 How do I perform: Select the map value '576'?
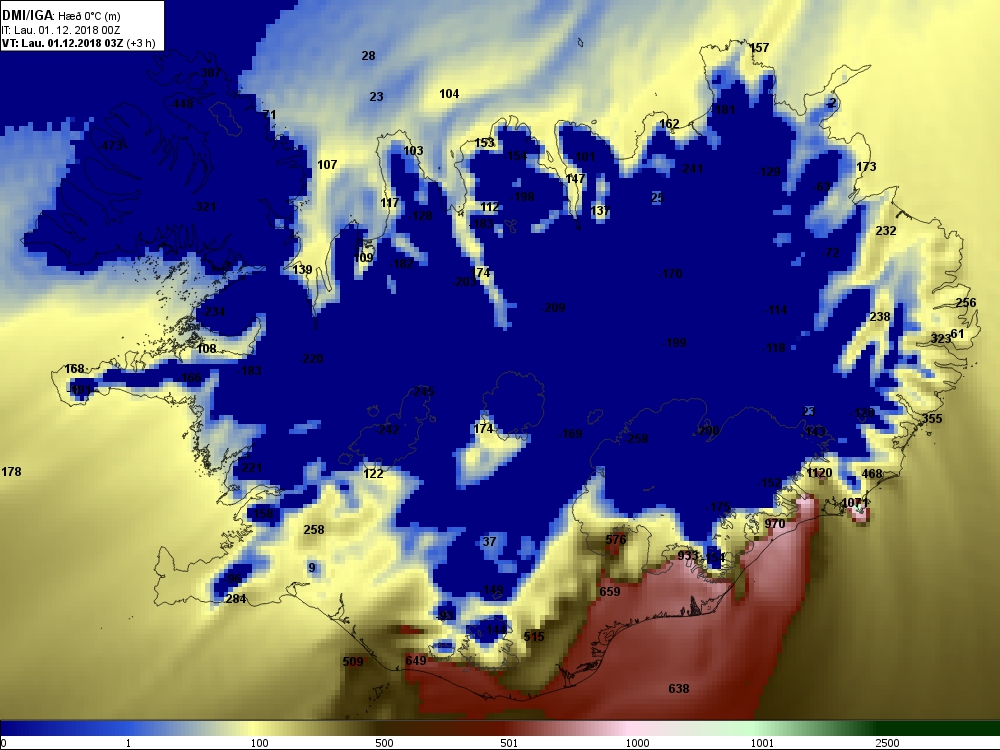[x=615, y=540]
